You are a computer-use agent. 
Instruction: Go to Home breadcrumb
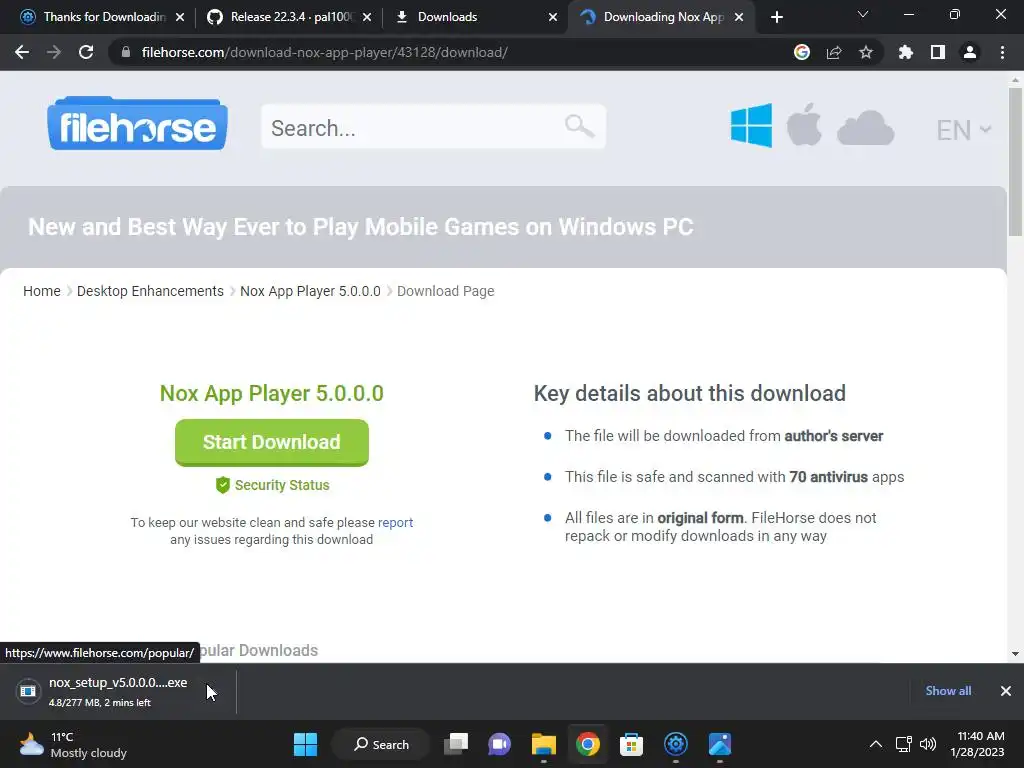(42, 291)
